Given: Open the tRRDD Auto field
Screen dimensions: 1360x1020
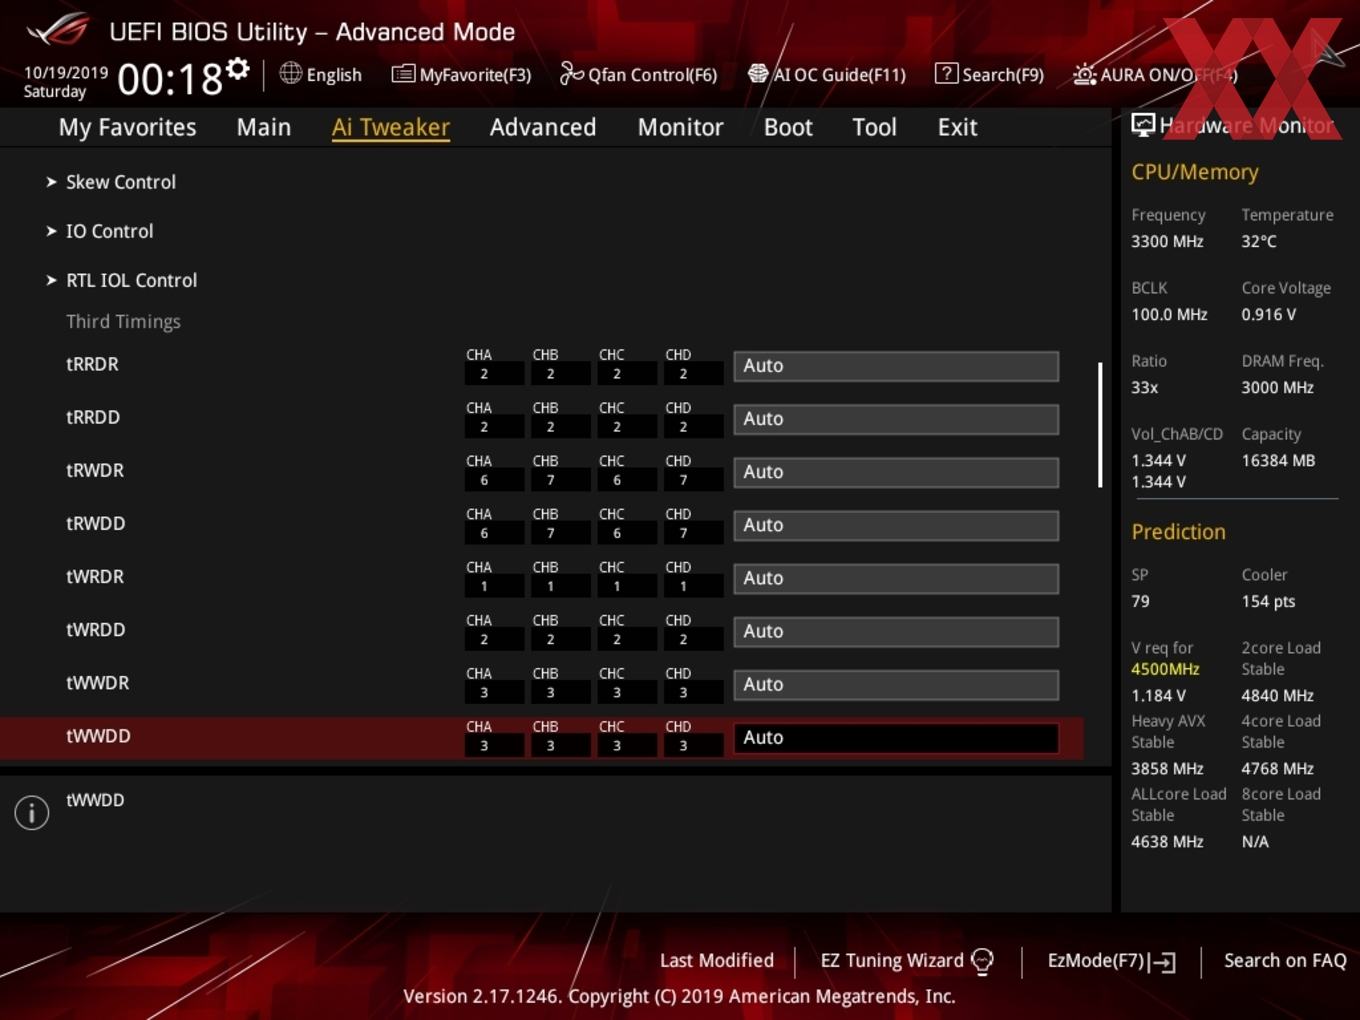Looking at the screenshot, I should [x=896, y=419].
